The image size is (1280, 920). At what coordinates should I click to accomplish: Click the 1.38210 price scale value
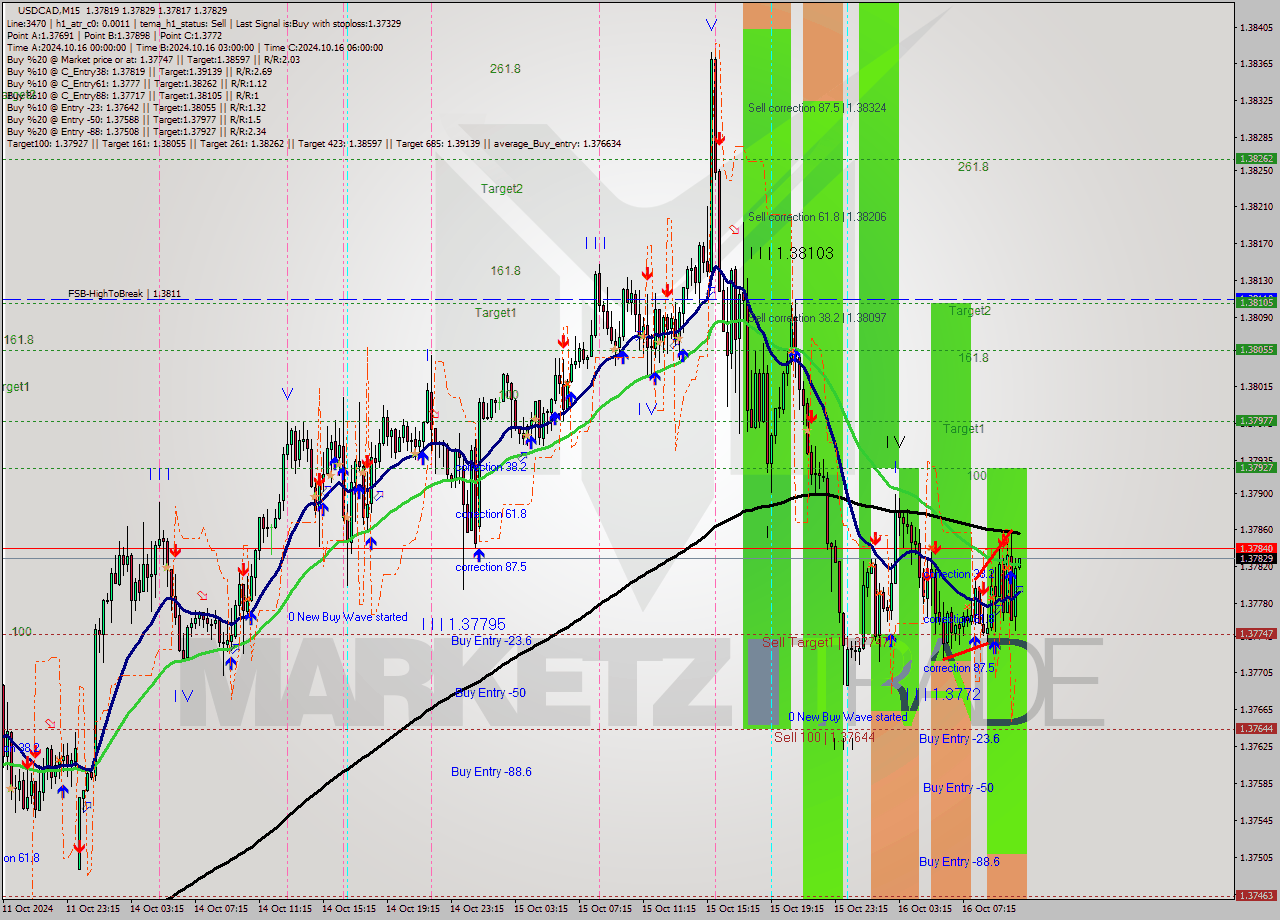pos(1255,206)
